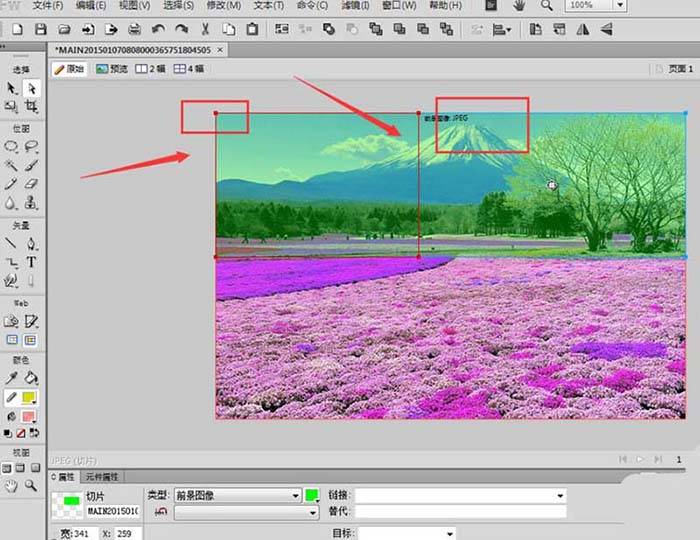Click the Eyedropper tool
This screenshot has width=700, height=540.
[11, 378]
